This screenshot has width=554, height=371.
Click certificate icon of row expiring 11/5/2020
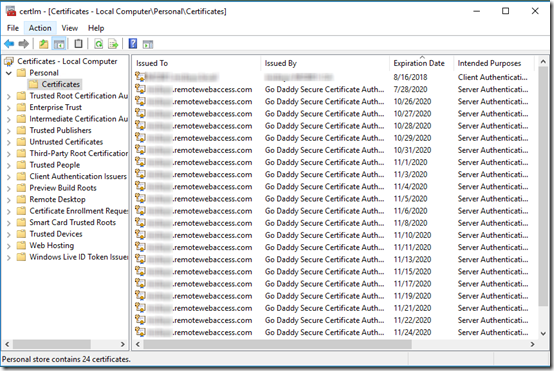pyautogui.click(x=140, y=198)
